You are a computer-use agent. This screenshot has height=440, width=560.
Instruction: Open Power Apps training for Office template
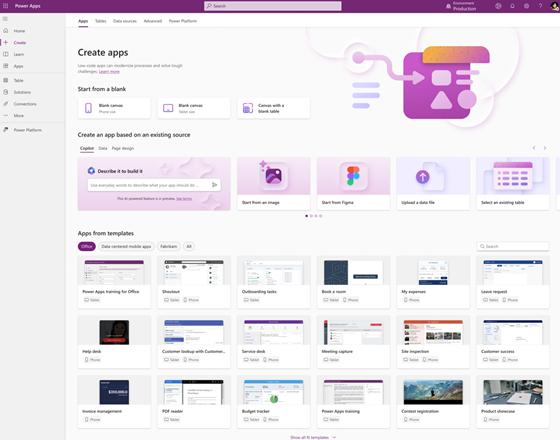(x=114, y=282)
